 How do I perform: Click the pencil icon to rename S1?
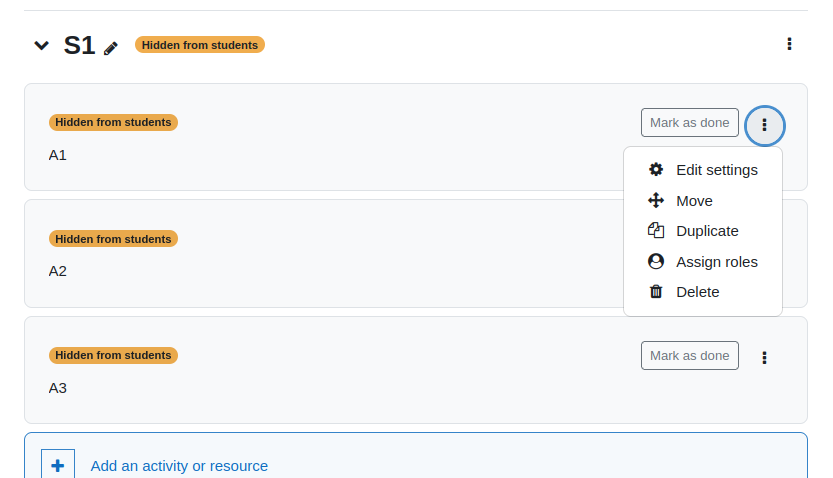click(110, 48)
